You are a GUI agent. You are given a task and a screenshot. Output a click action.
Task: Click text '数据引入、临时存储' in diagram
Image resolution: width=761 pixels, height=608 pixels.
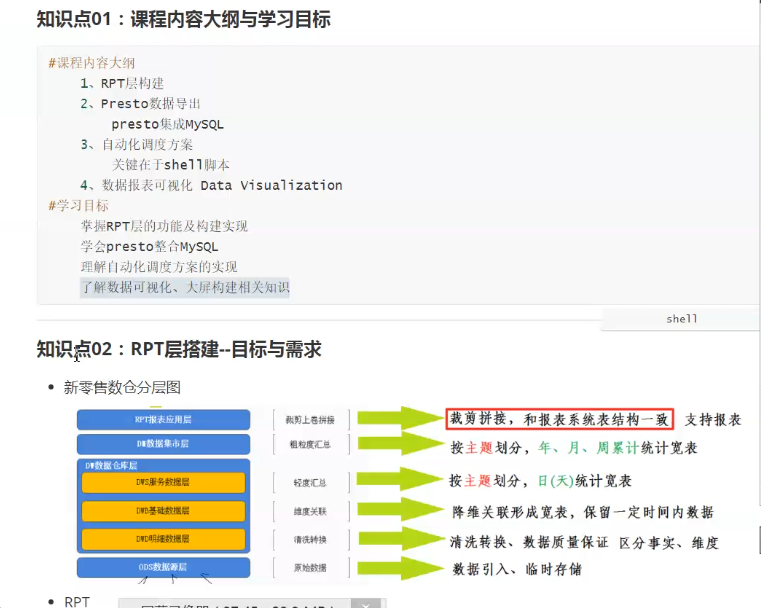pyautogui.click(x=517, y=569)
